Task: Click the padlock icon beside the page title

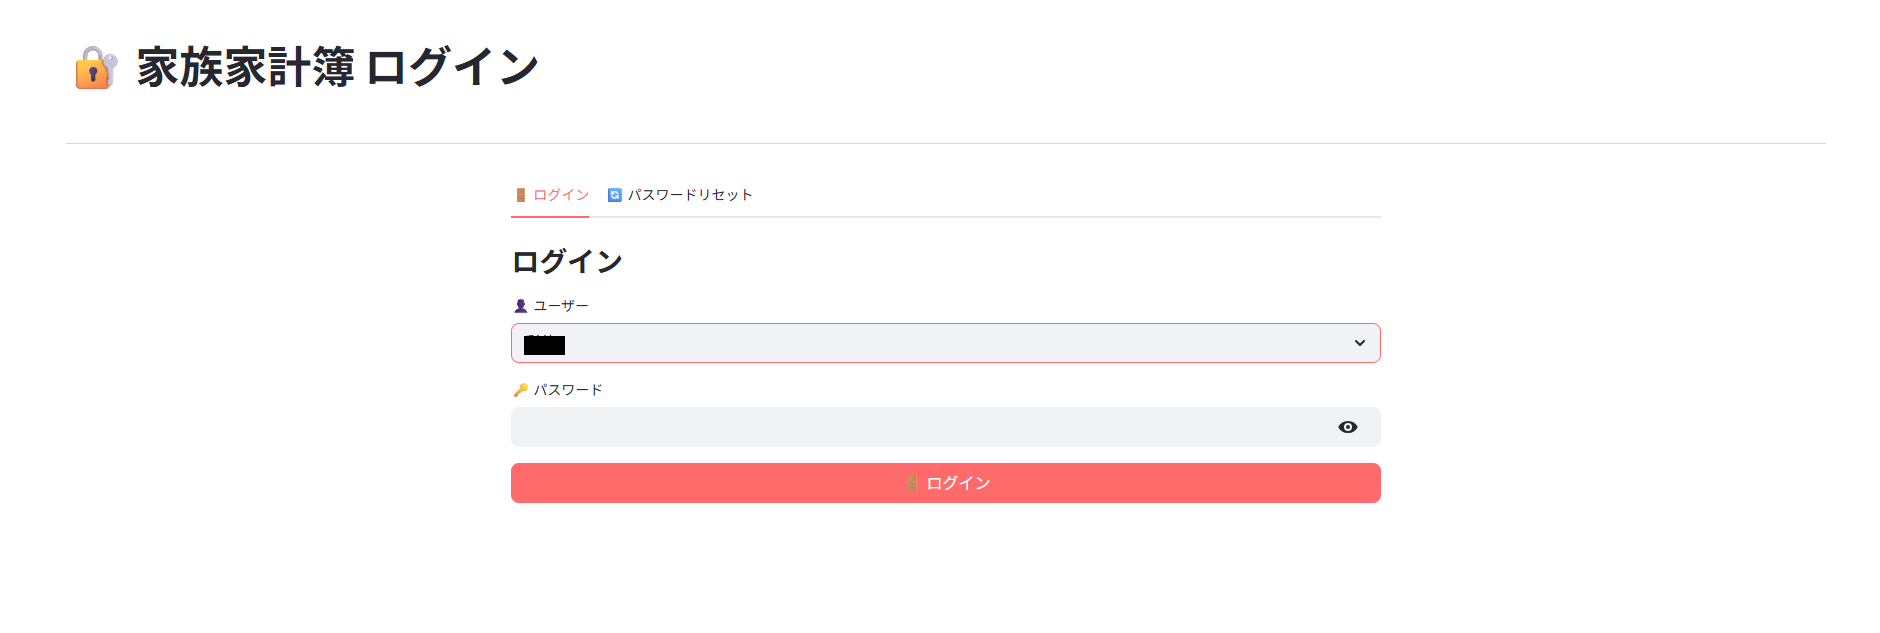Action: pyautogui.click(x=96, y=68)
